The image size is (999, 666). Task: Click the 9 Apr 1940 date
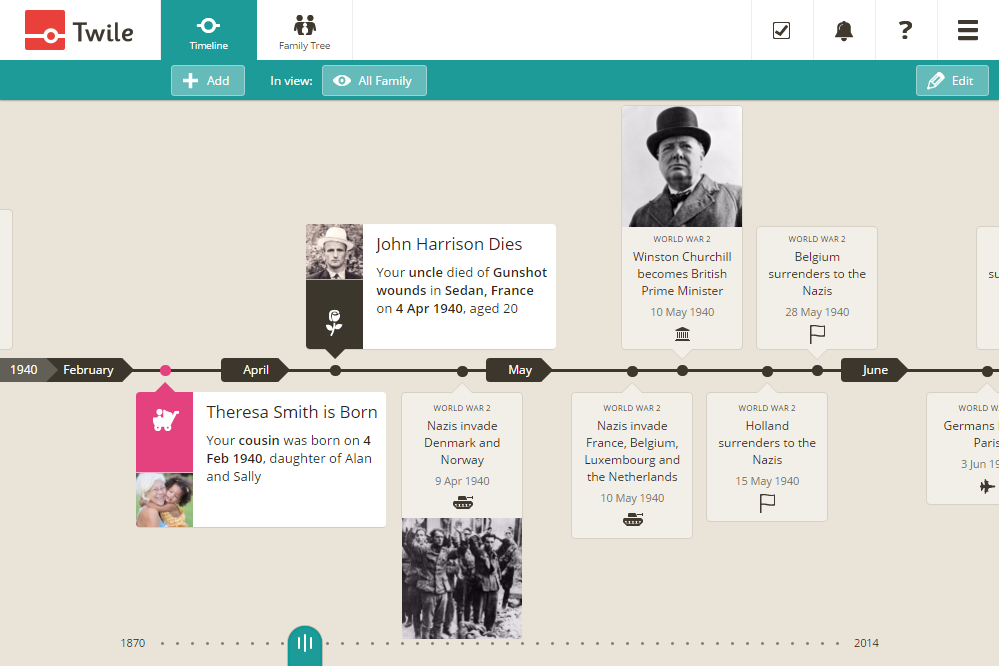click(x=463, y=481)
